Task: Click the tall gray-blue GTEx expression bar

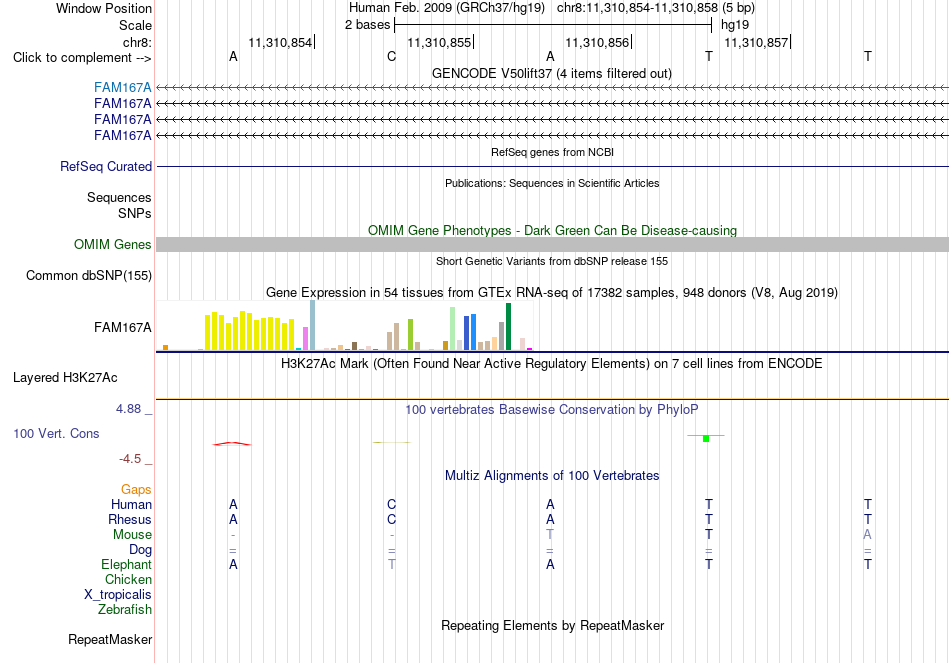Action: 313,325
